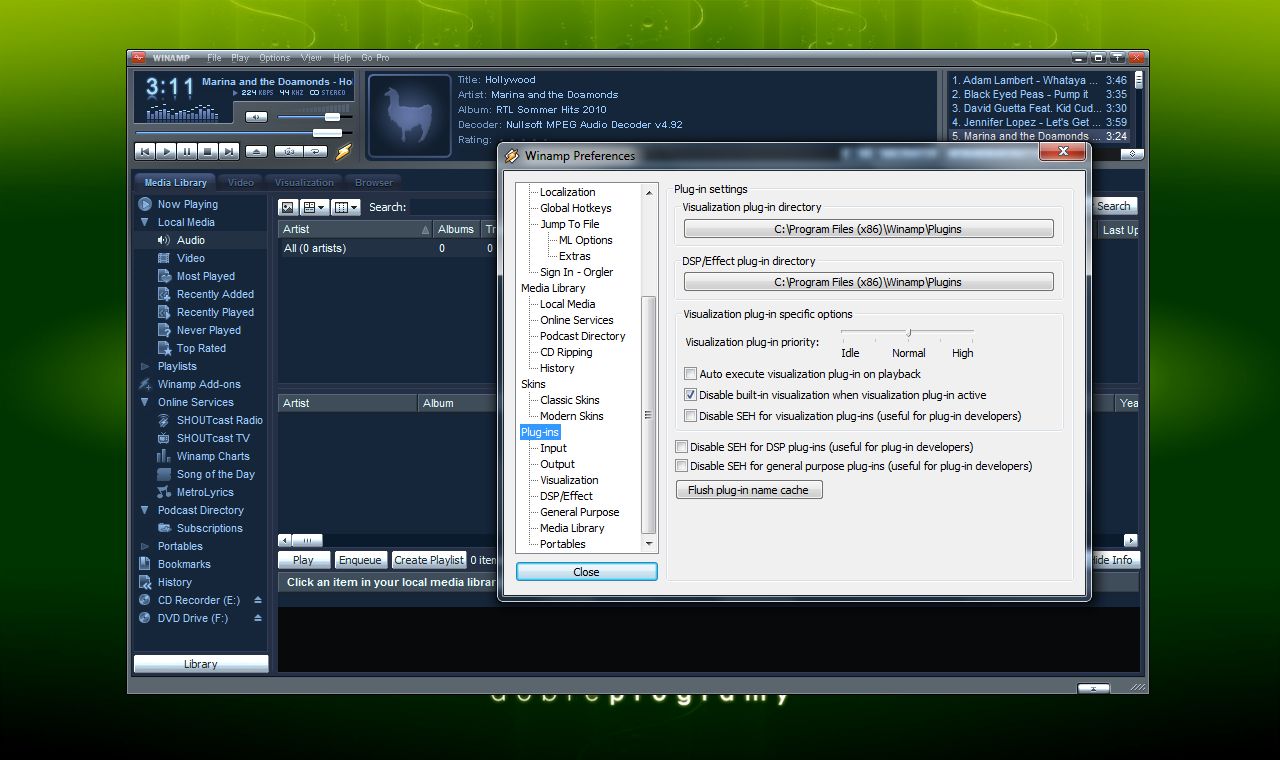The height and width of the screenshot is (760, 1280).
Task: Check Disable SEH for visualization plug-ins
Action: pyautogui.click(x=690, y=416)
